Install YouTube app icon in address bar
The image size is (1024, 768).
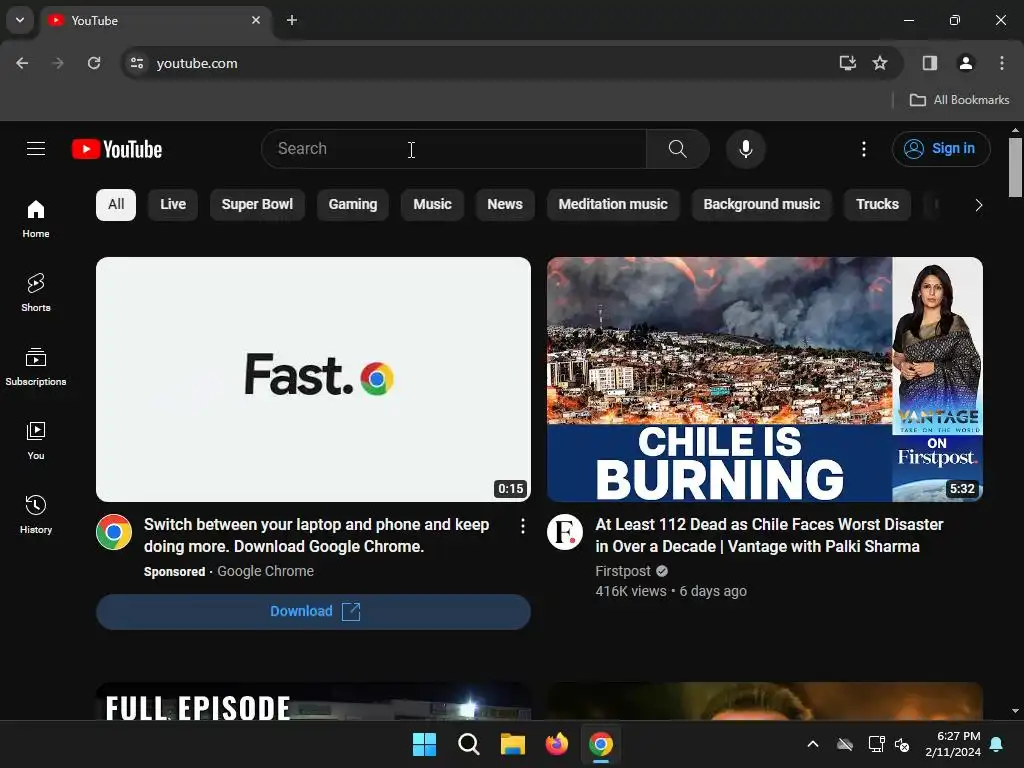(848, 63)
